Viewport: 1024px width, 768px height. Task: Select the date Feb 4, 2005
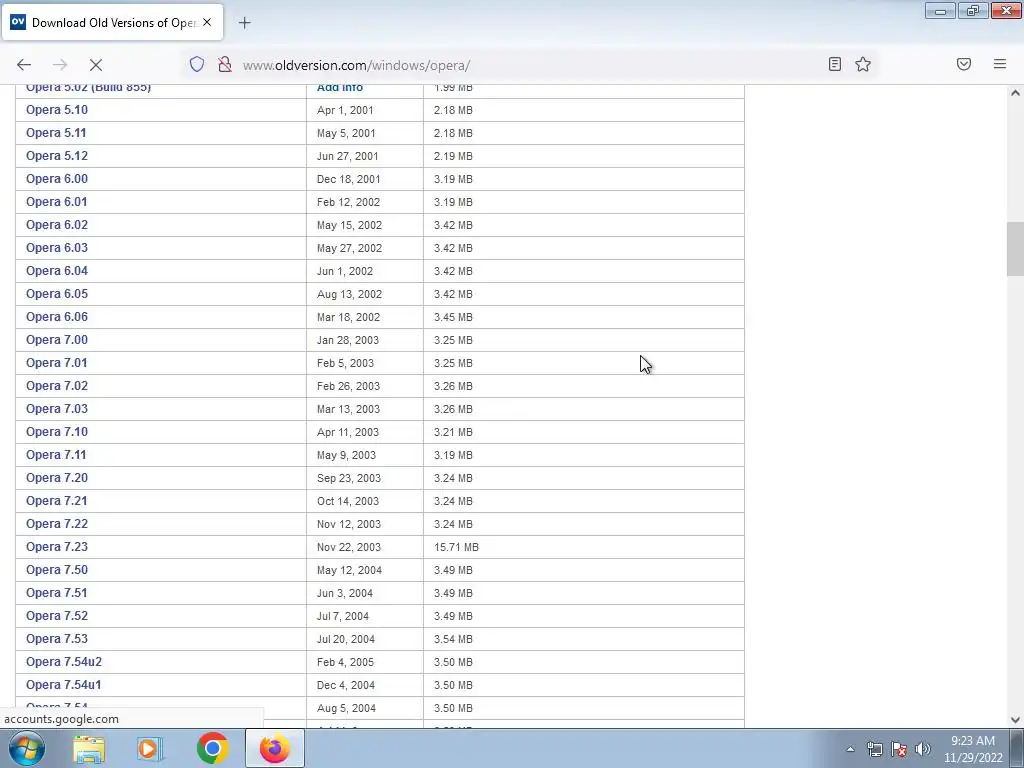[345, 662]
